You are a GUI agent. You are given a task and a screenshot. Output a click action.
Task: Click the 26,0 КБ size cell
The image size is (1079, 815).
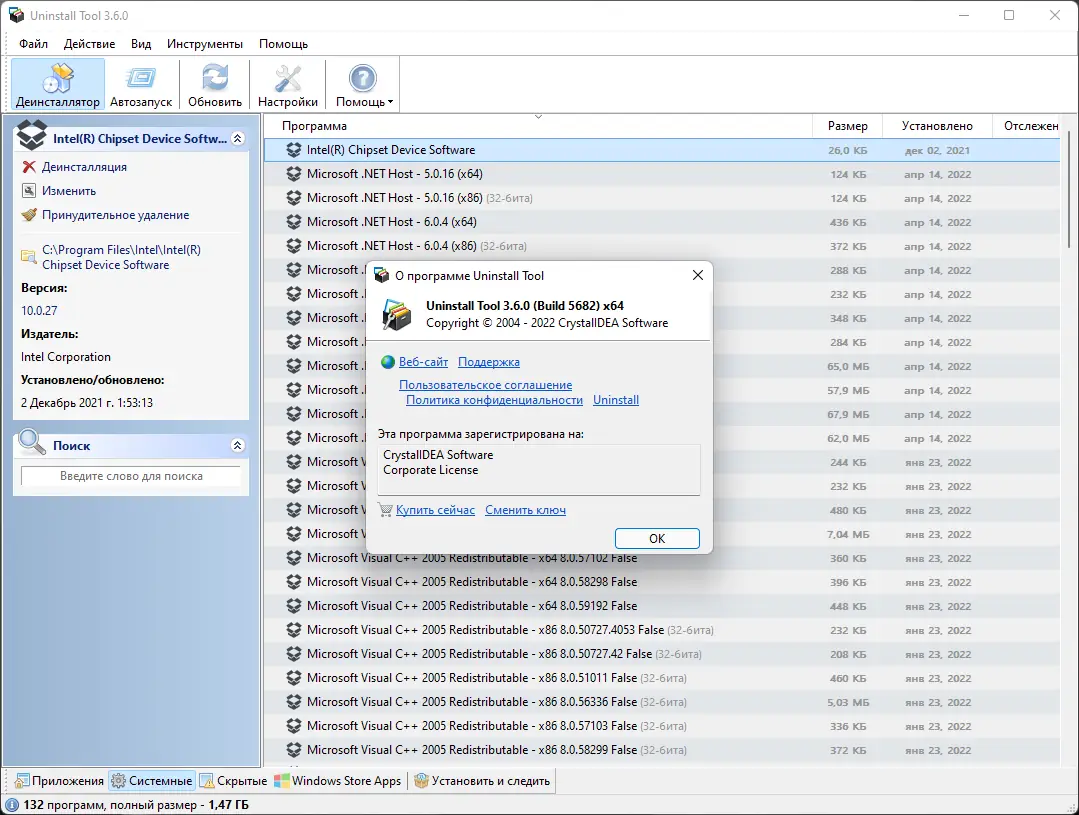(x=847, y=150)
